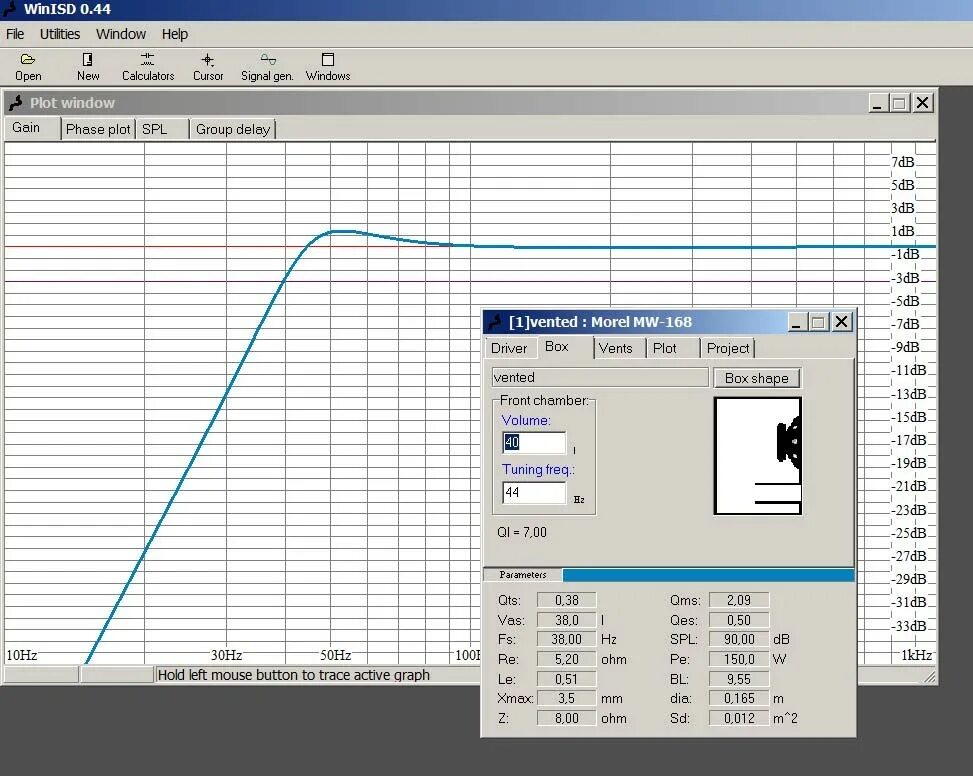This screenshot has width=973, height=776.
Task: Select the Driver tab in vented window
Action: tap(509, 348)
